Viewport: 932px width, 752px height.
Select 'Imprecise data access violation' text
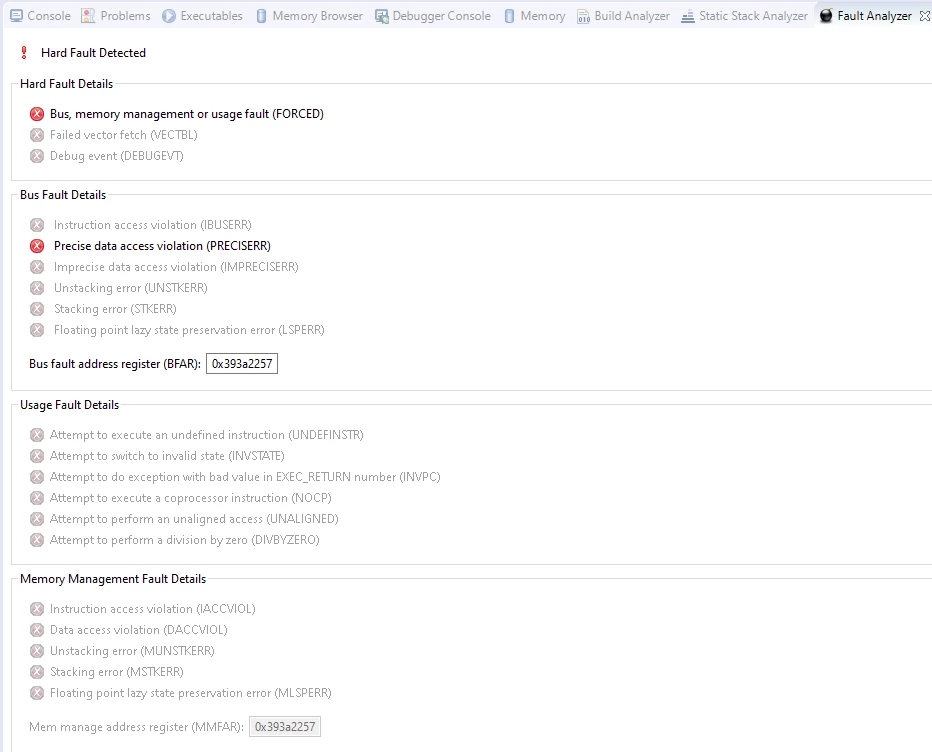pyautogui.click(x=135, y=267)
